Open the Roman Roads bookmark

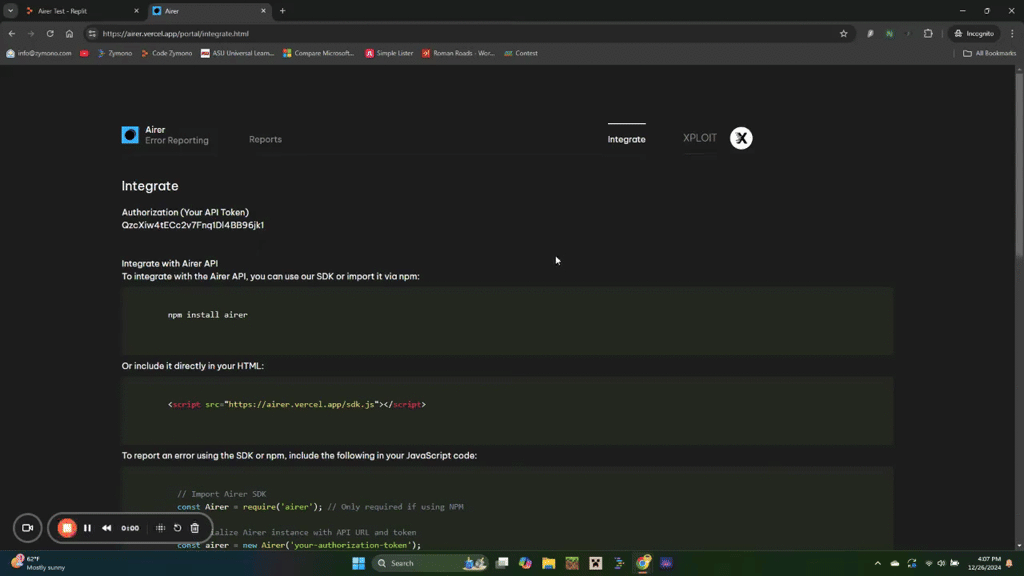pyautogui.click(x=458, y=53)
